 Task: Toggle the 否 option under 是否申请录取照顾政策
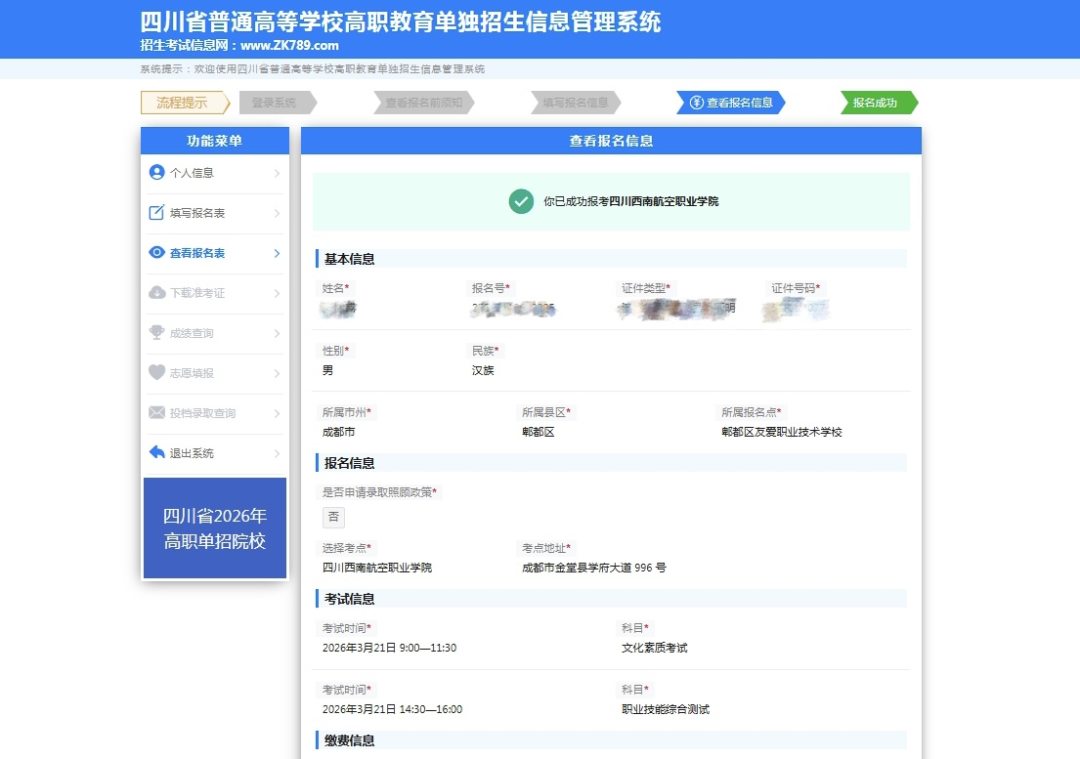334,517
